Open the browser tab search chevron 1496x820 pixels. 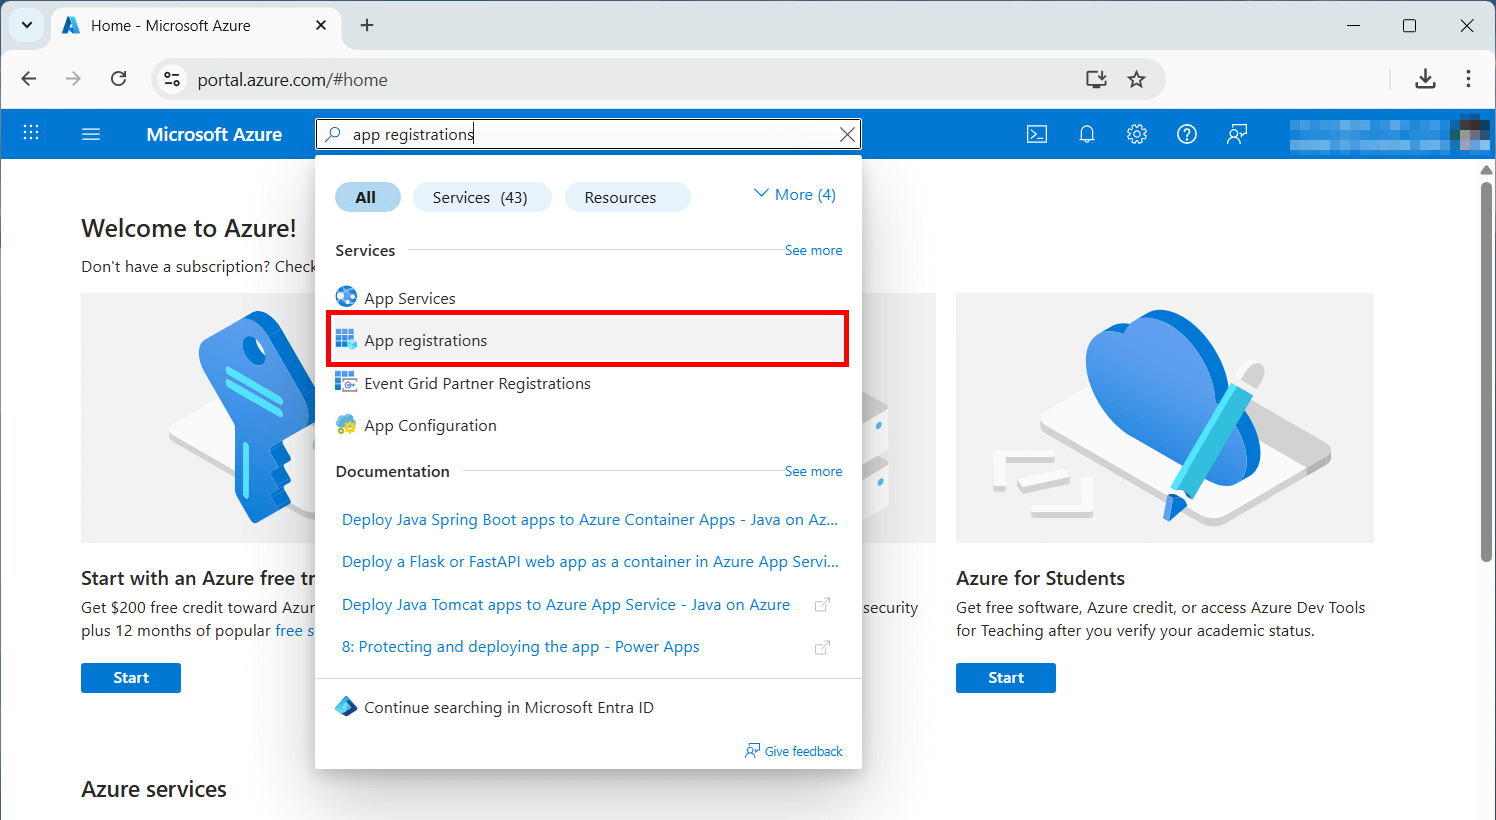[26, 25]
